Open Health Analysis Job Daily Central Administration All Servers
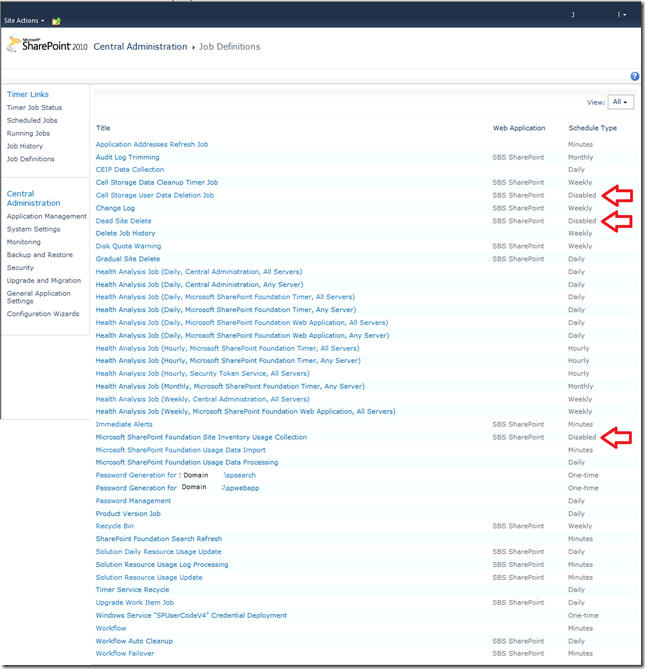 (199, 272)
